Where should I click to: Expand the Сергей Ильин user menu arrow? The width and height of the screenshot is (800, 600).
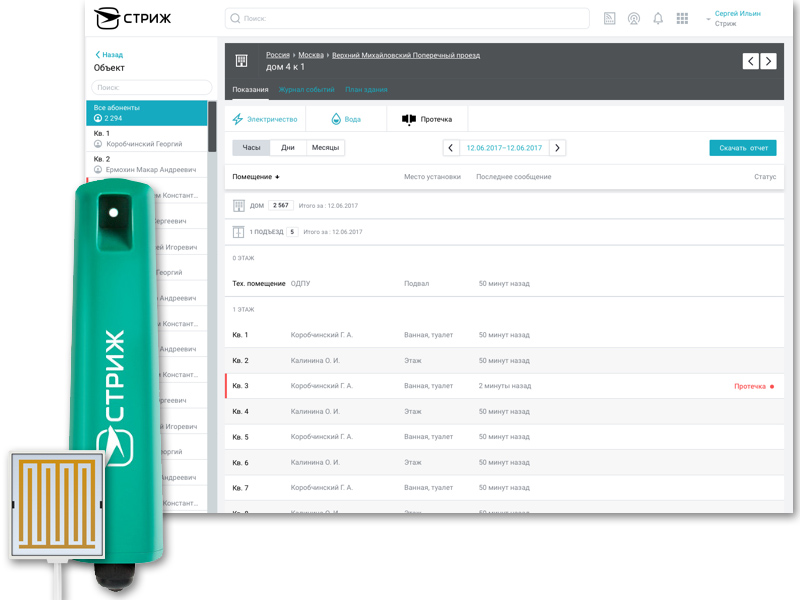[x=708, y=19]
